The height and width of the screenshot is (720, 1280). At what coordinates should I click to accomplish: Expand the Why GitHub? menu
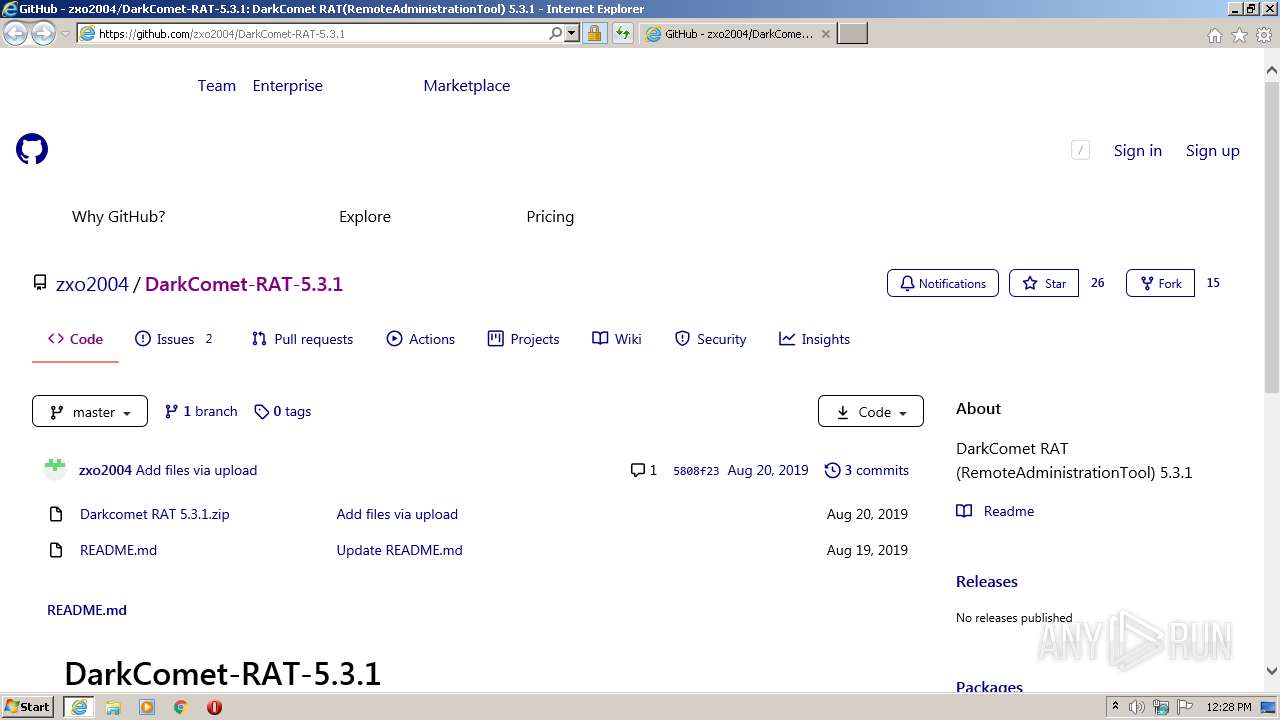[x=118, y=216]
